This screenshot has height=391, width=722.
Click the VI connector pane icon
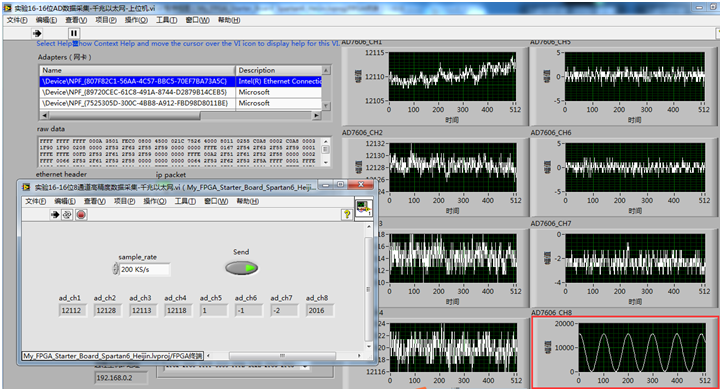point(363,207)
